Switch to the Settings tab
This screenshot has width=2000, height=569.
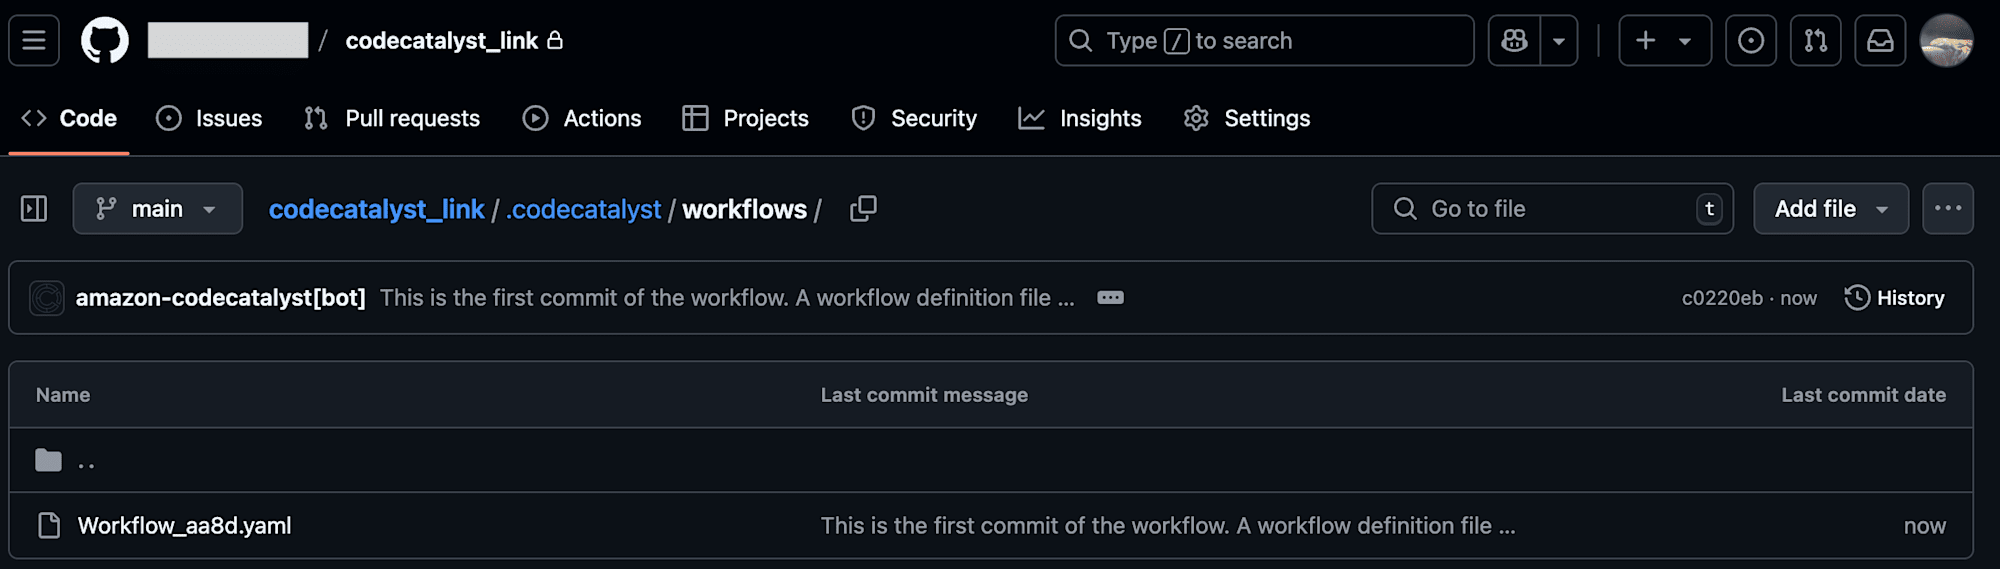point(1247,118)
